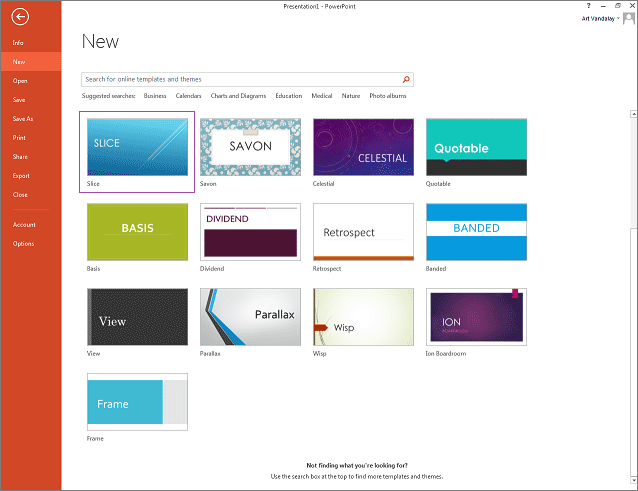
Task: Open the Share page
Action: (20, 157)
